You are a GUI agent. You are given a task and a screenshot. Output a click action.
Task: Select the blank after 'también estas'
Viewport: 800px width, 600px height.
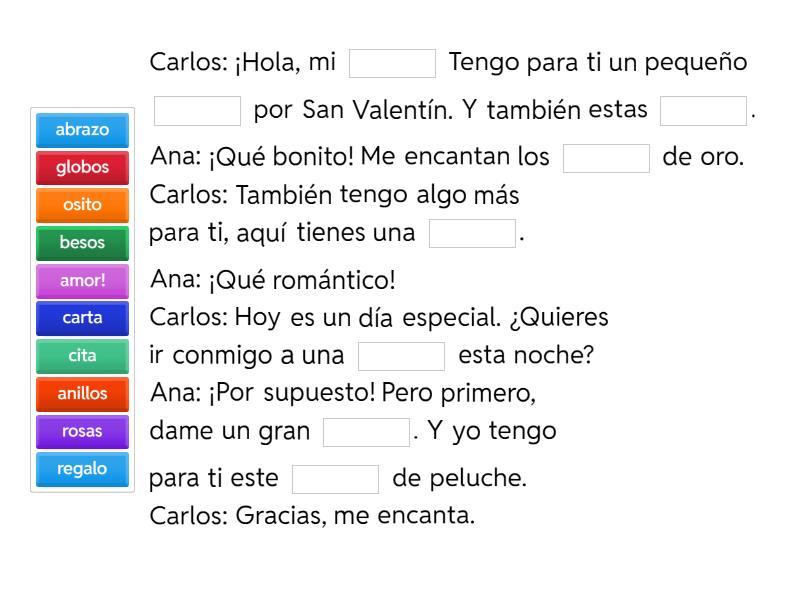pos(703,110)
